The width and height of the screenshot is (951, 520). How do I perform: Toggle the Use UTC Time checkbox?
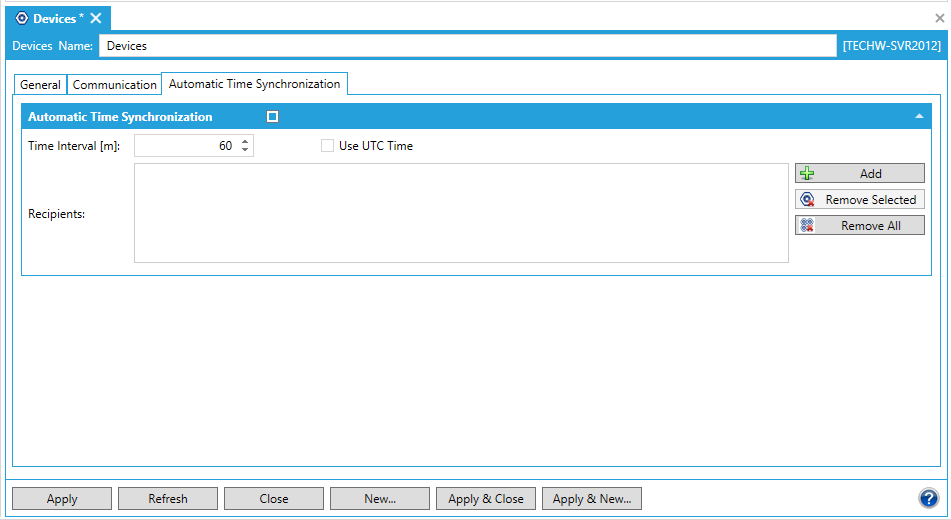coord(327,146)
